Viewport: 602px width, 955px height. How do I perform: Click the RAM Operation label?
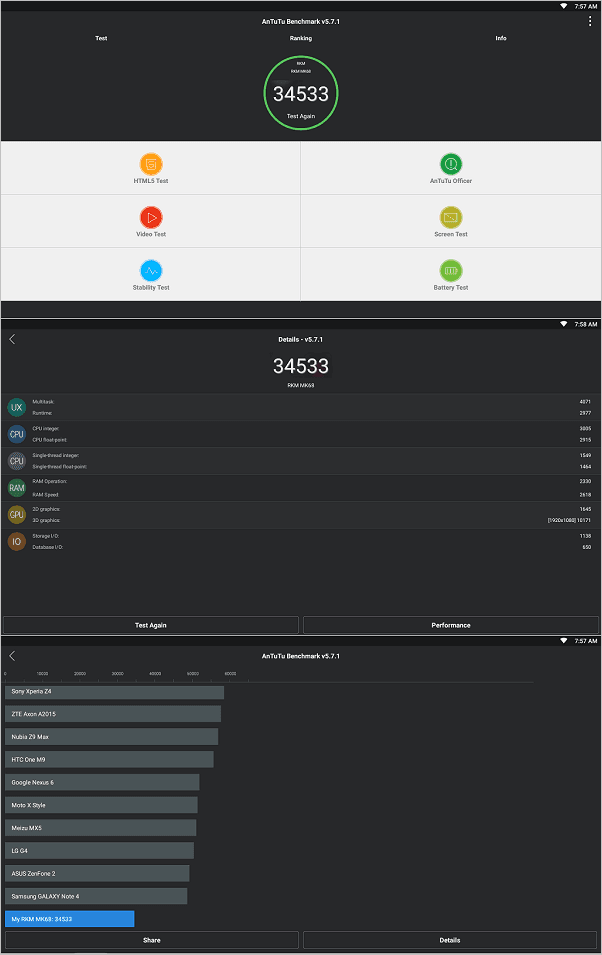[50, 481]
